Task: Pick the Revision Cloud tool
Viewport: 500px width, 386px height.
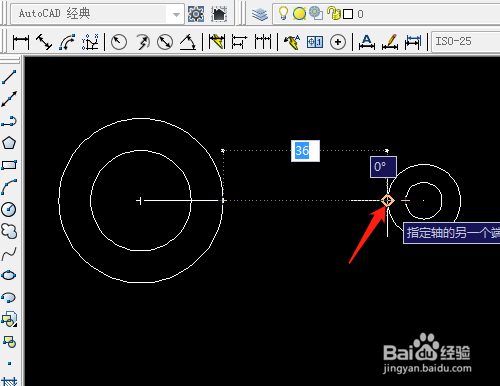Action: point(9,231)
